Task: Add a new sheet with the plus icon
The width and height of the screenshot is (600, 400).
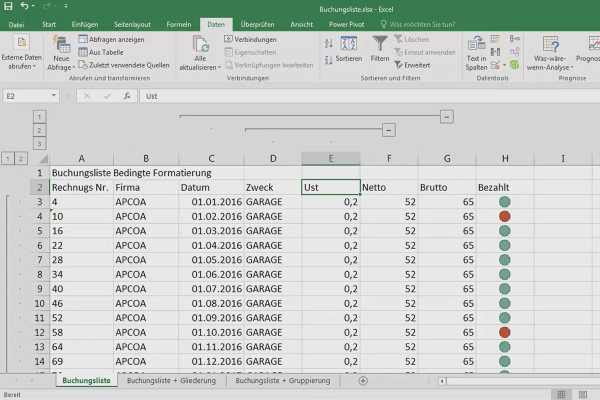Action: coord(363,380)
